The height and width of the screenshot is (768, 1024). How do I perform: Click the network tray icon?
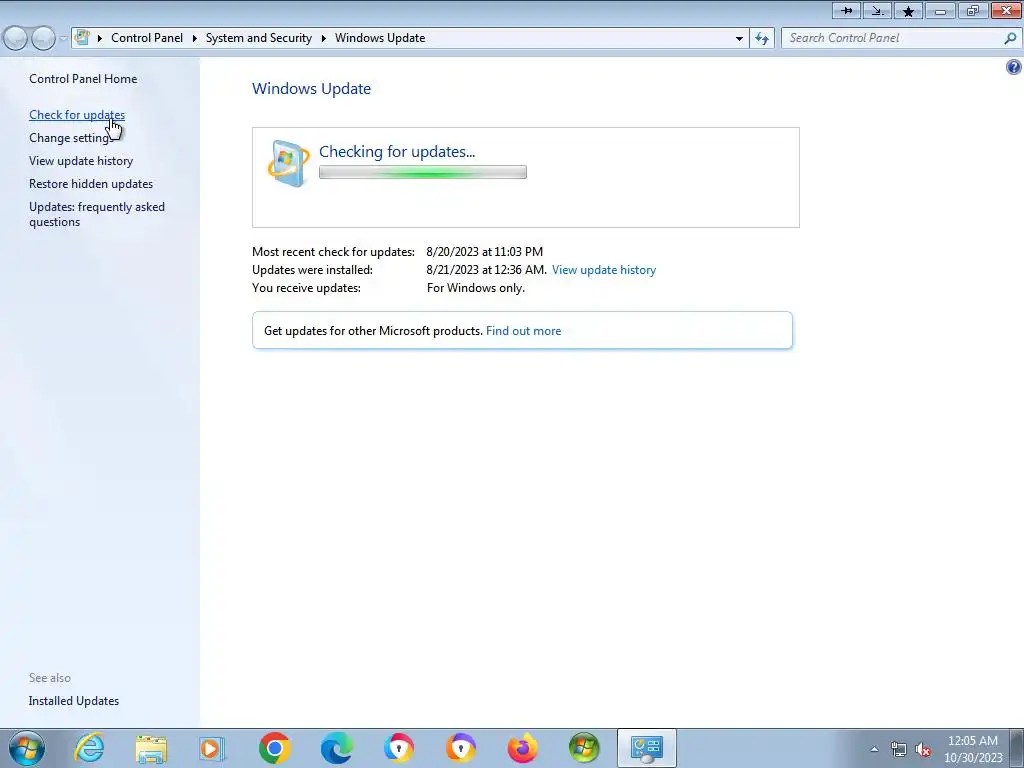pyautogui.click(x=899, y=749)
